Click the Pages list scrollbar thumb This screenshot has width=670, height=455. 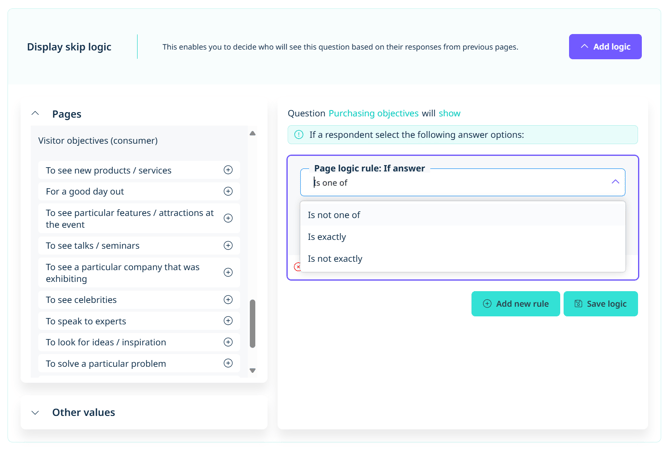click(252, 323)
